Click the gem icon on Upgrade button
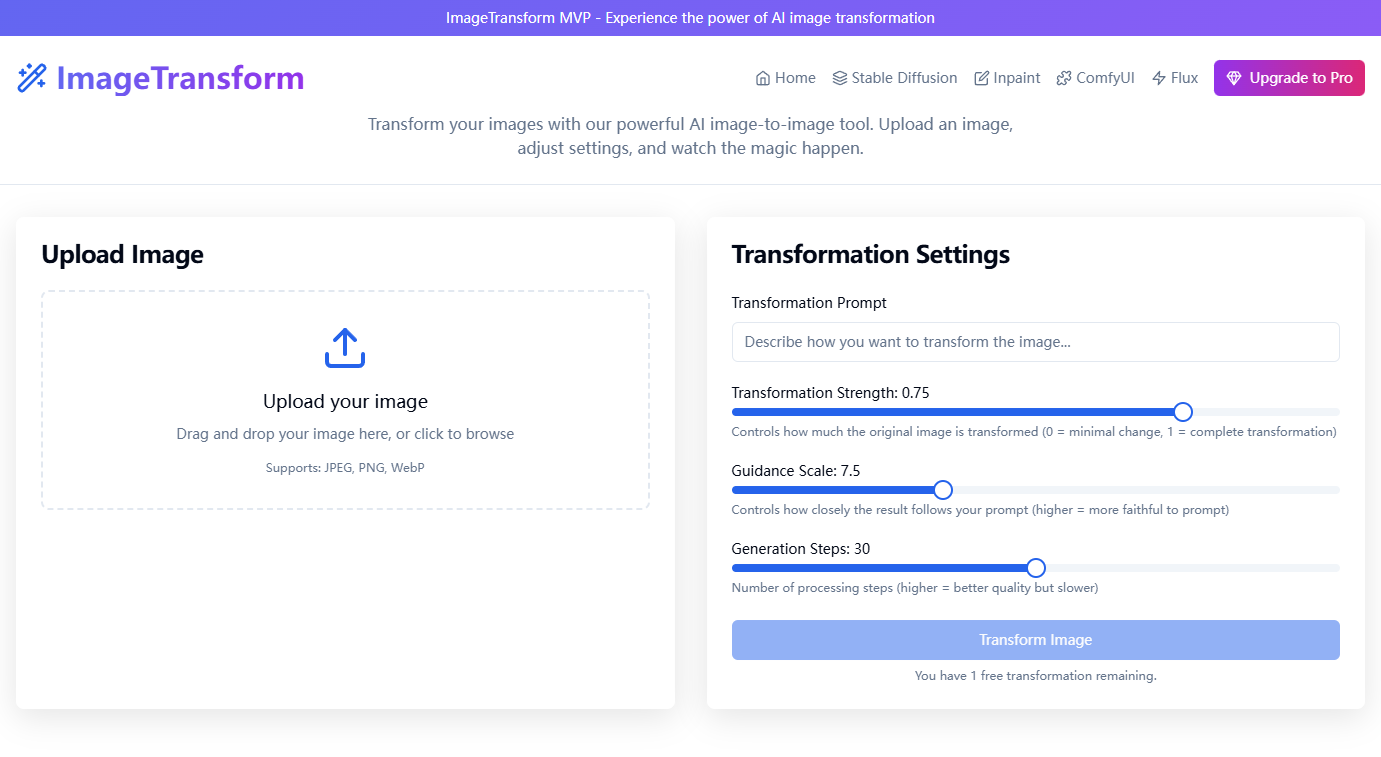Screen dimensions: 1381x757 [x=1233, y=77]
